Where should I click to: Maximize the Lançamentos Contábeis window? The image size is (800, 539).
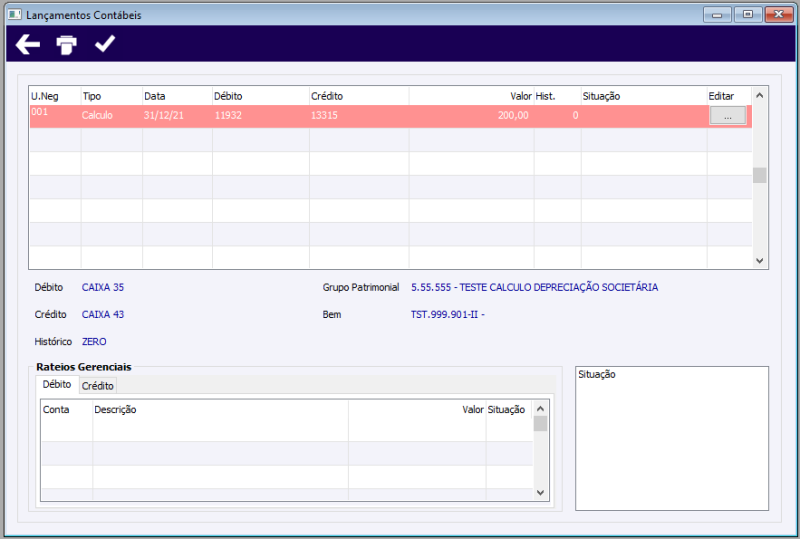[748, 14]
